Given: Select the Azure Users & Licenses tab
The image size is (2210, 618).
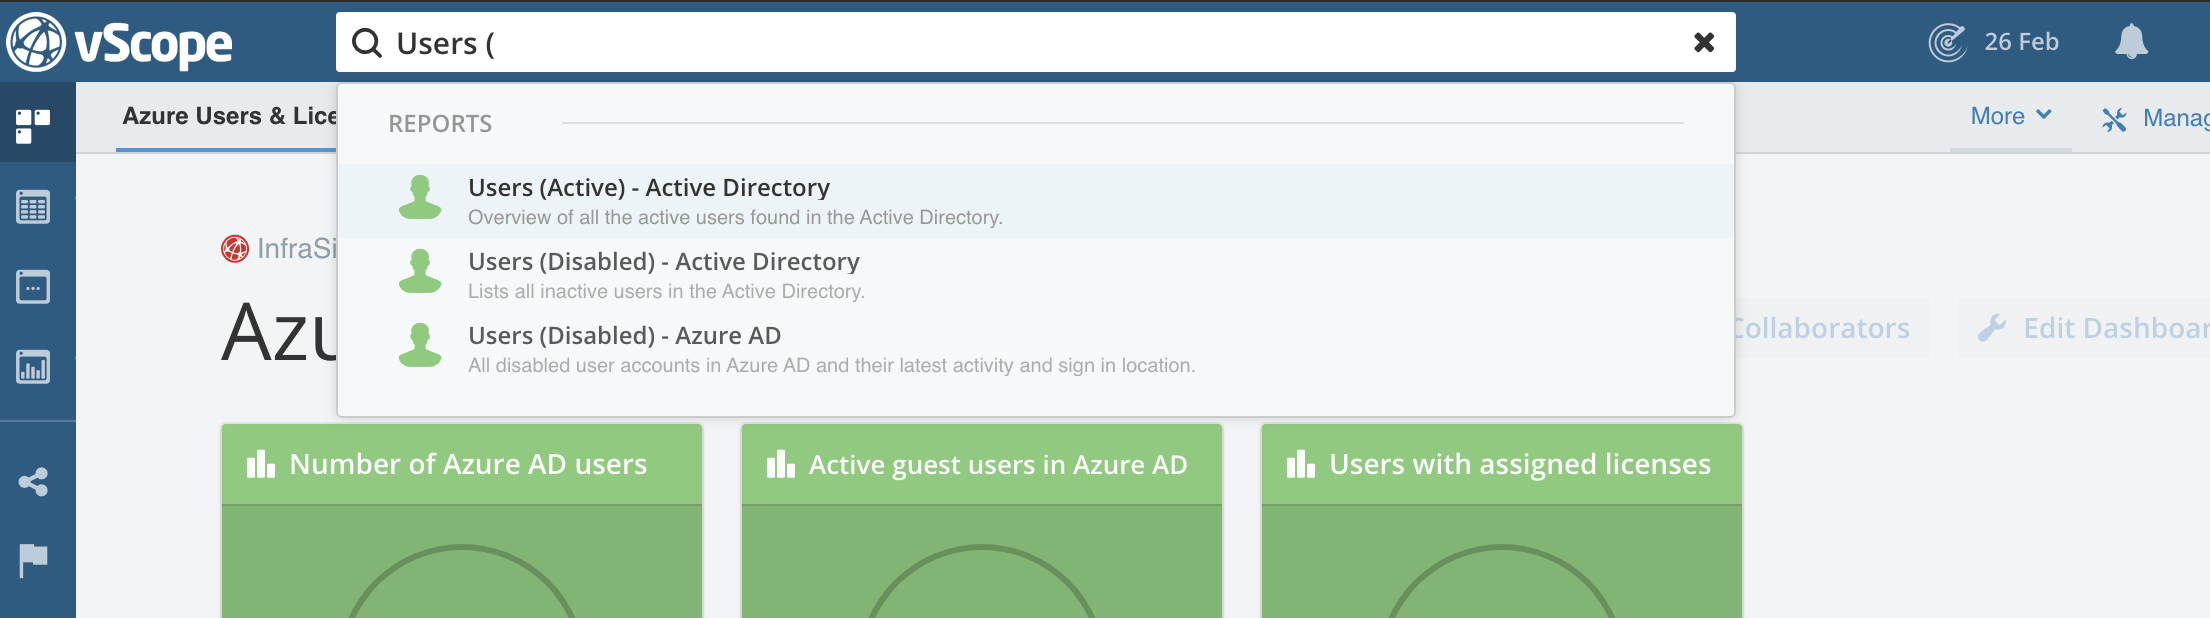Looking at the screenshot, I should point(229,116).
